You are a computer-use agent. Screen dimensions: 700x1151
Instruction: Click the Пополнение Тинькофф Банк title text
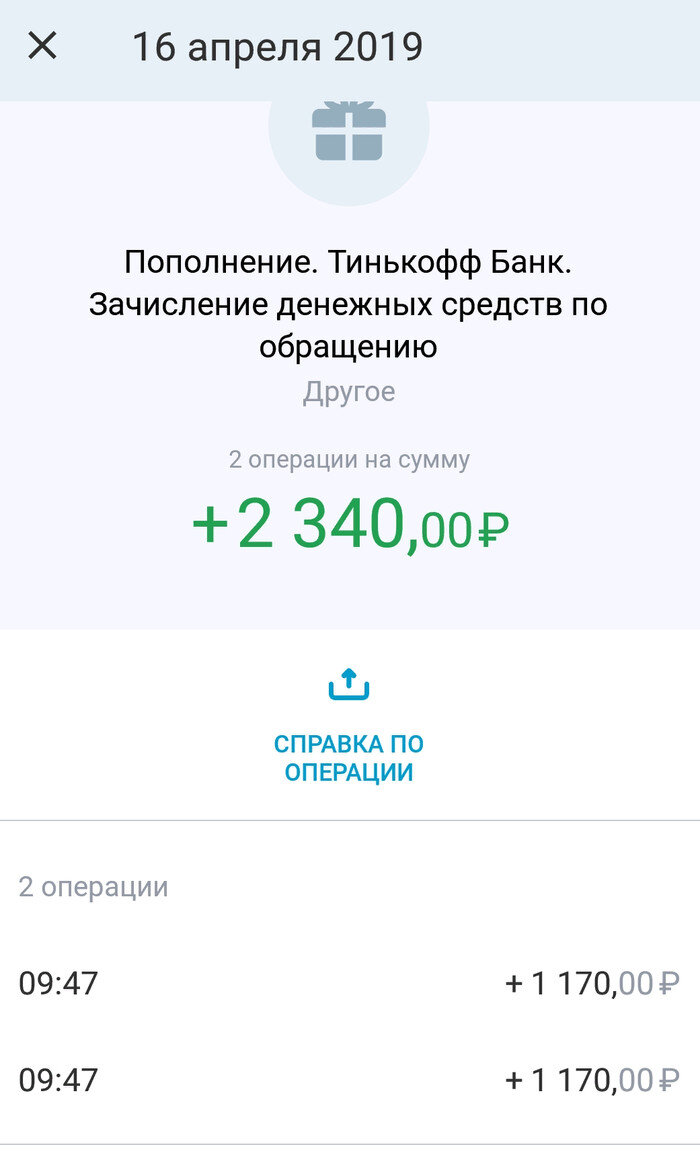(x=348, y=305)
